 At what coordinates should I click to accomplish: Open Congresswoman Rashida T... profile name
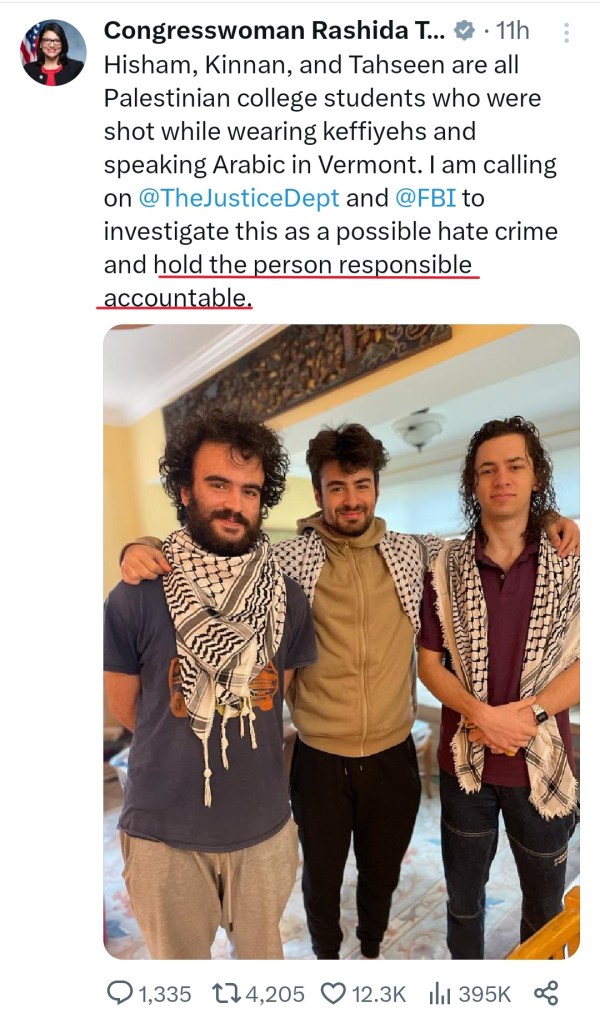[275, 30]
